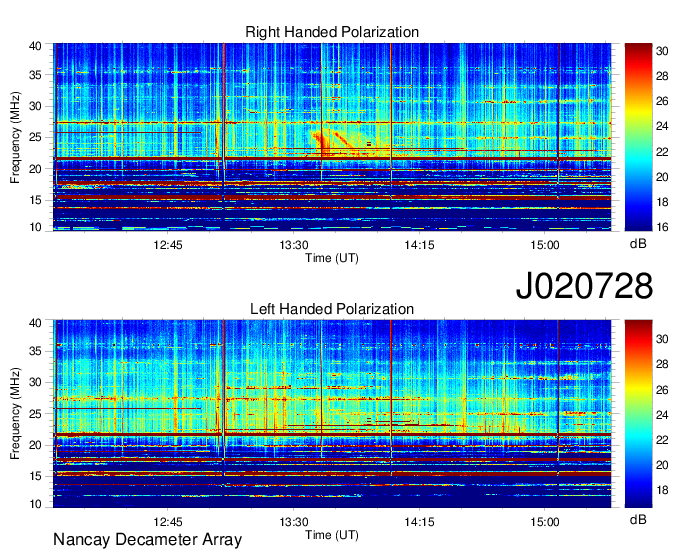Viewport: 680px width, 552px height.
Task: Click the 22 dB tick on Left Handed colorbar
Action: [662, 440]
